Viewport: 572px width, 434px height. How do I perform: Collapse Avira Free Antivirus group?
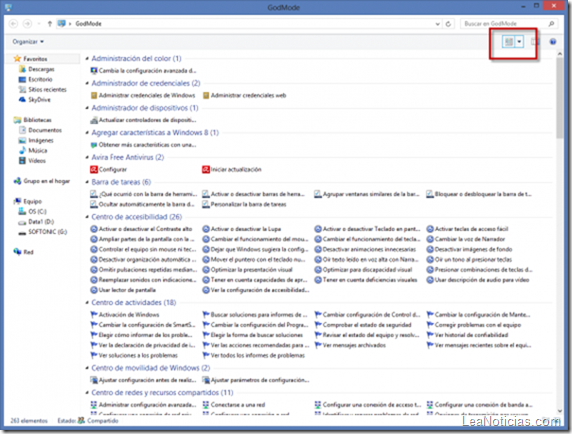click(87, 157)
